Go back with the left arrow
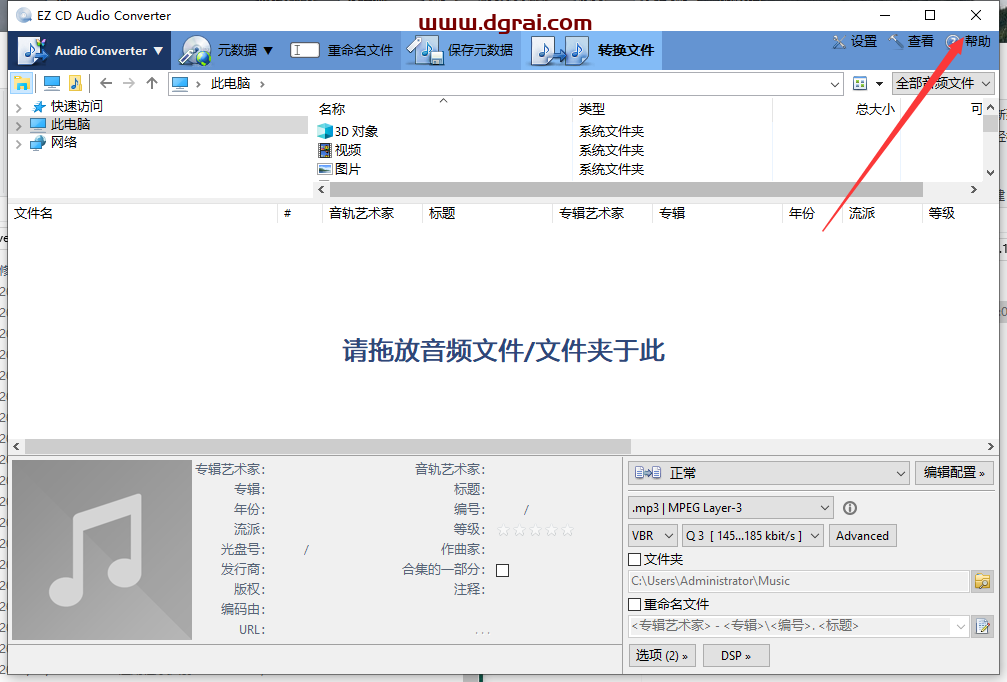 [106, 83]
